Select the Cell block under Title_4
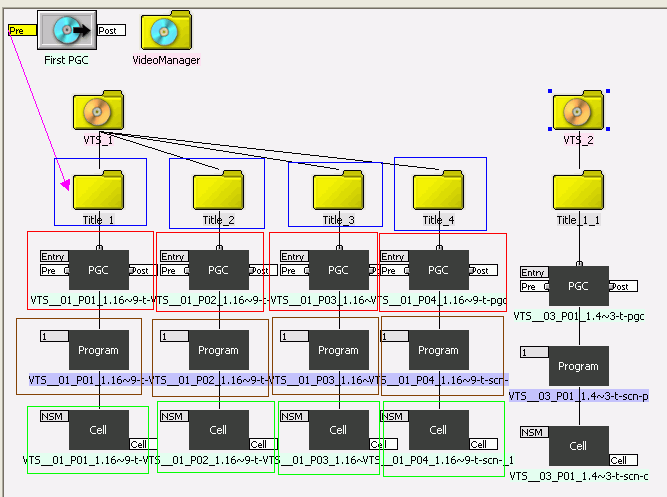The height and width of the screenshot is (497, 667). point(439,430)
